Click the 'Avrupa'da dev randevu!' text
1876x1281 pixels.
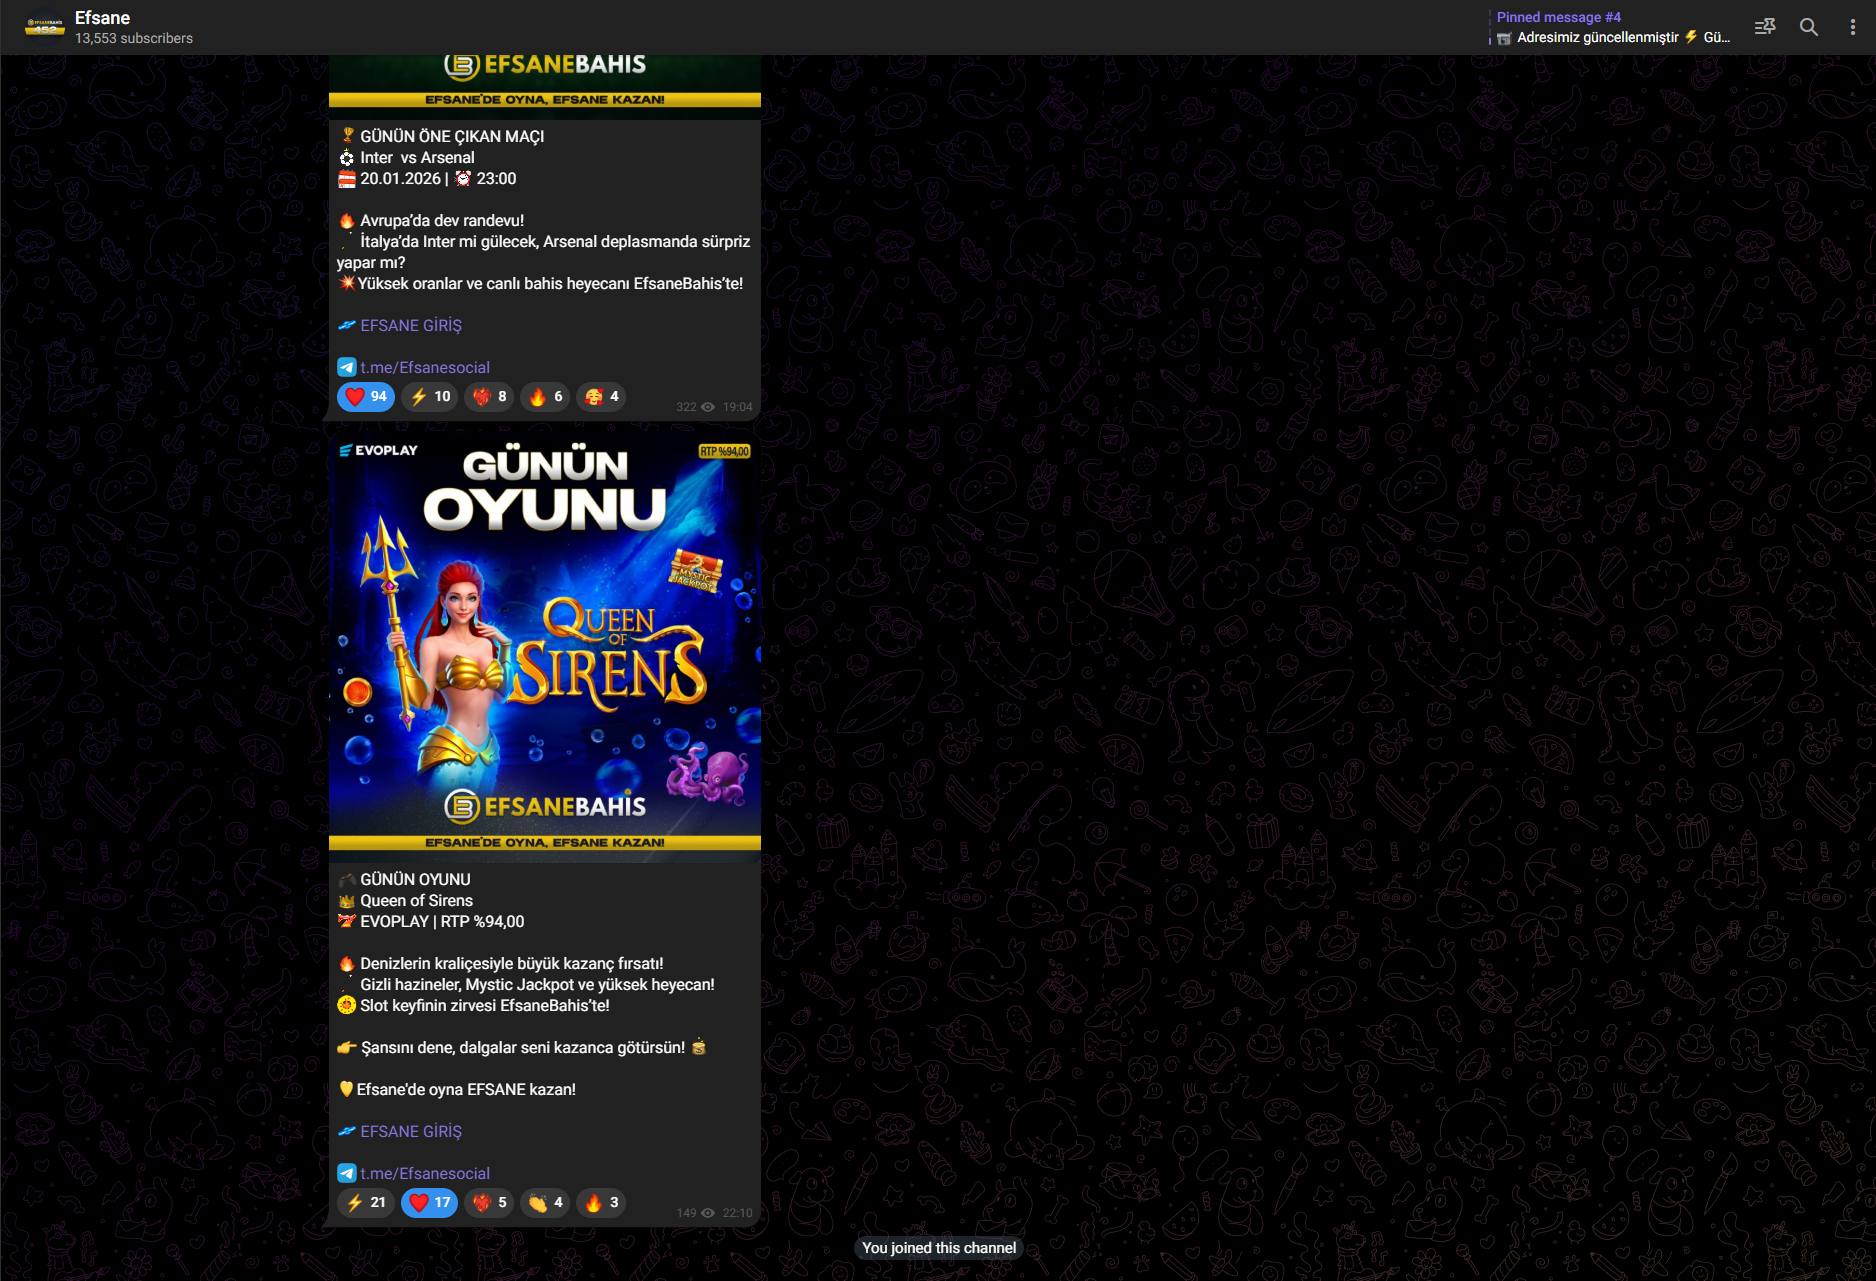[x=442, y=221]
